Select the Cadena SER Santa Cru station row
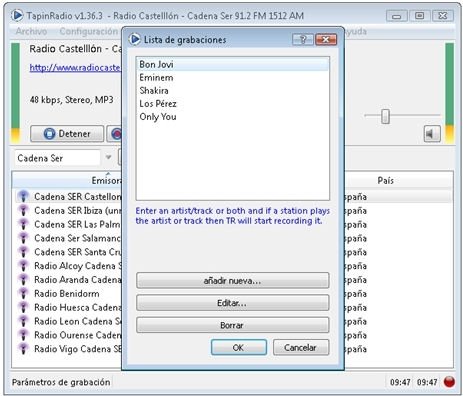463x396 pixels. coord(67,252)
